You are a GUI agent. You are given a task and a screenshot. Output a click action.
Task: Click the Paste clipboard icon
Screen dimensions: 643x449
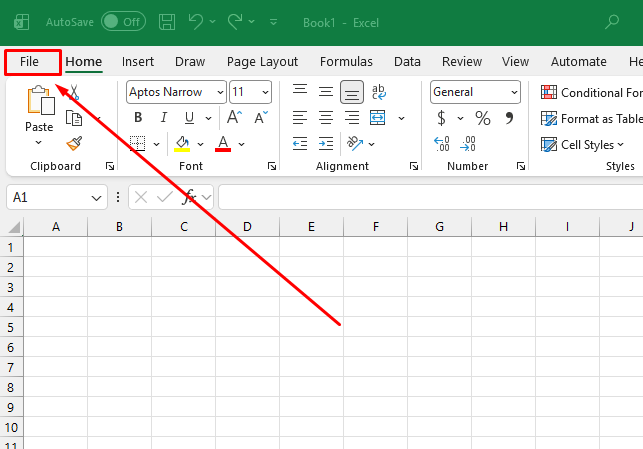click(x=41, y=100)
